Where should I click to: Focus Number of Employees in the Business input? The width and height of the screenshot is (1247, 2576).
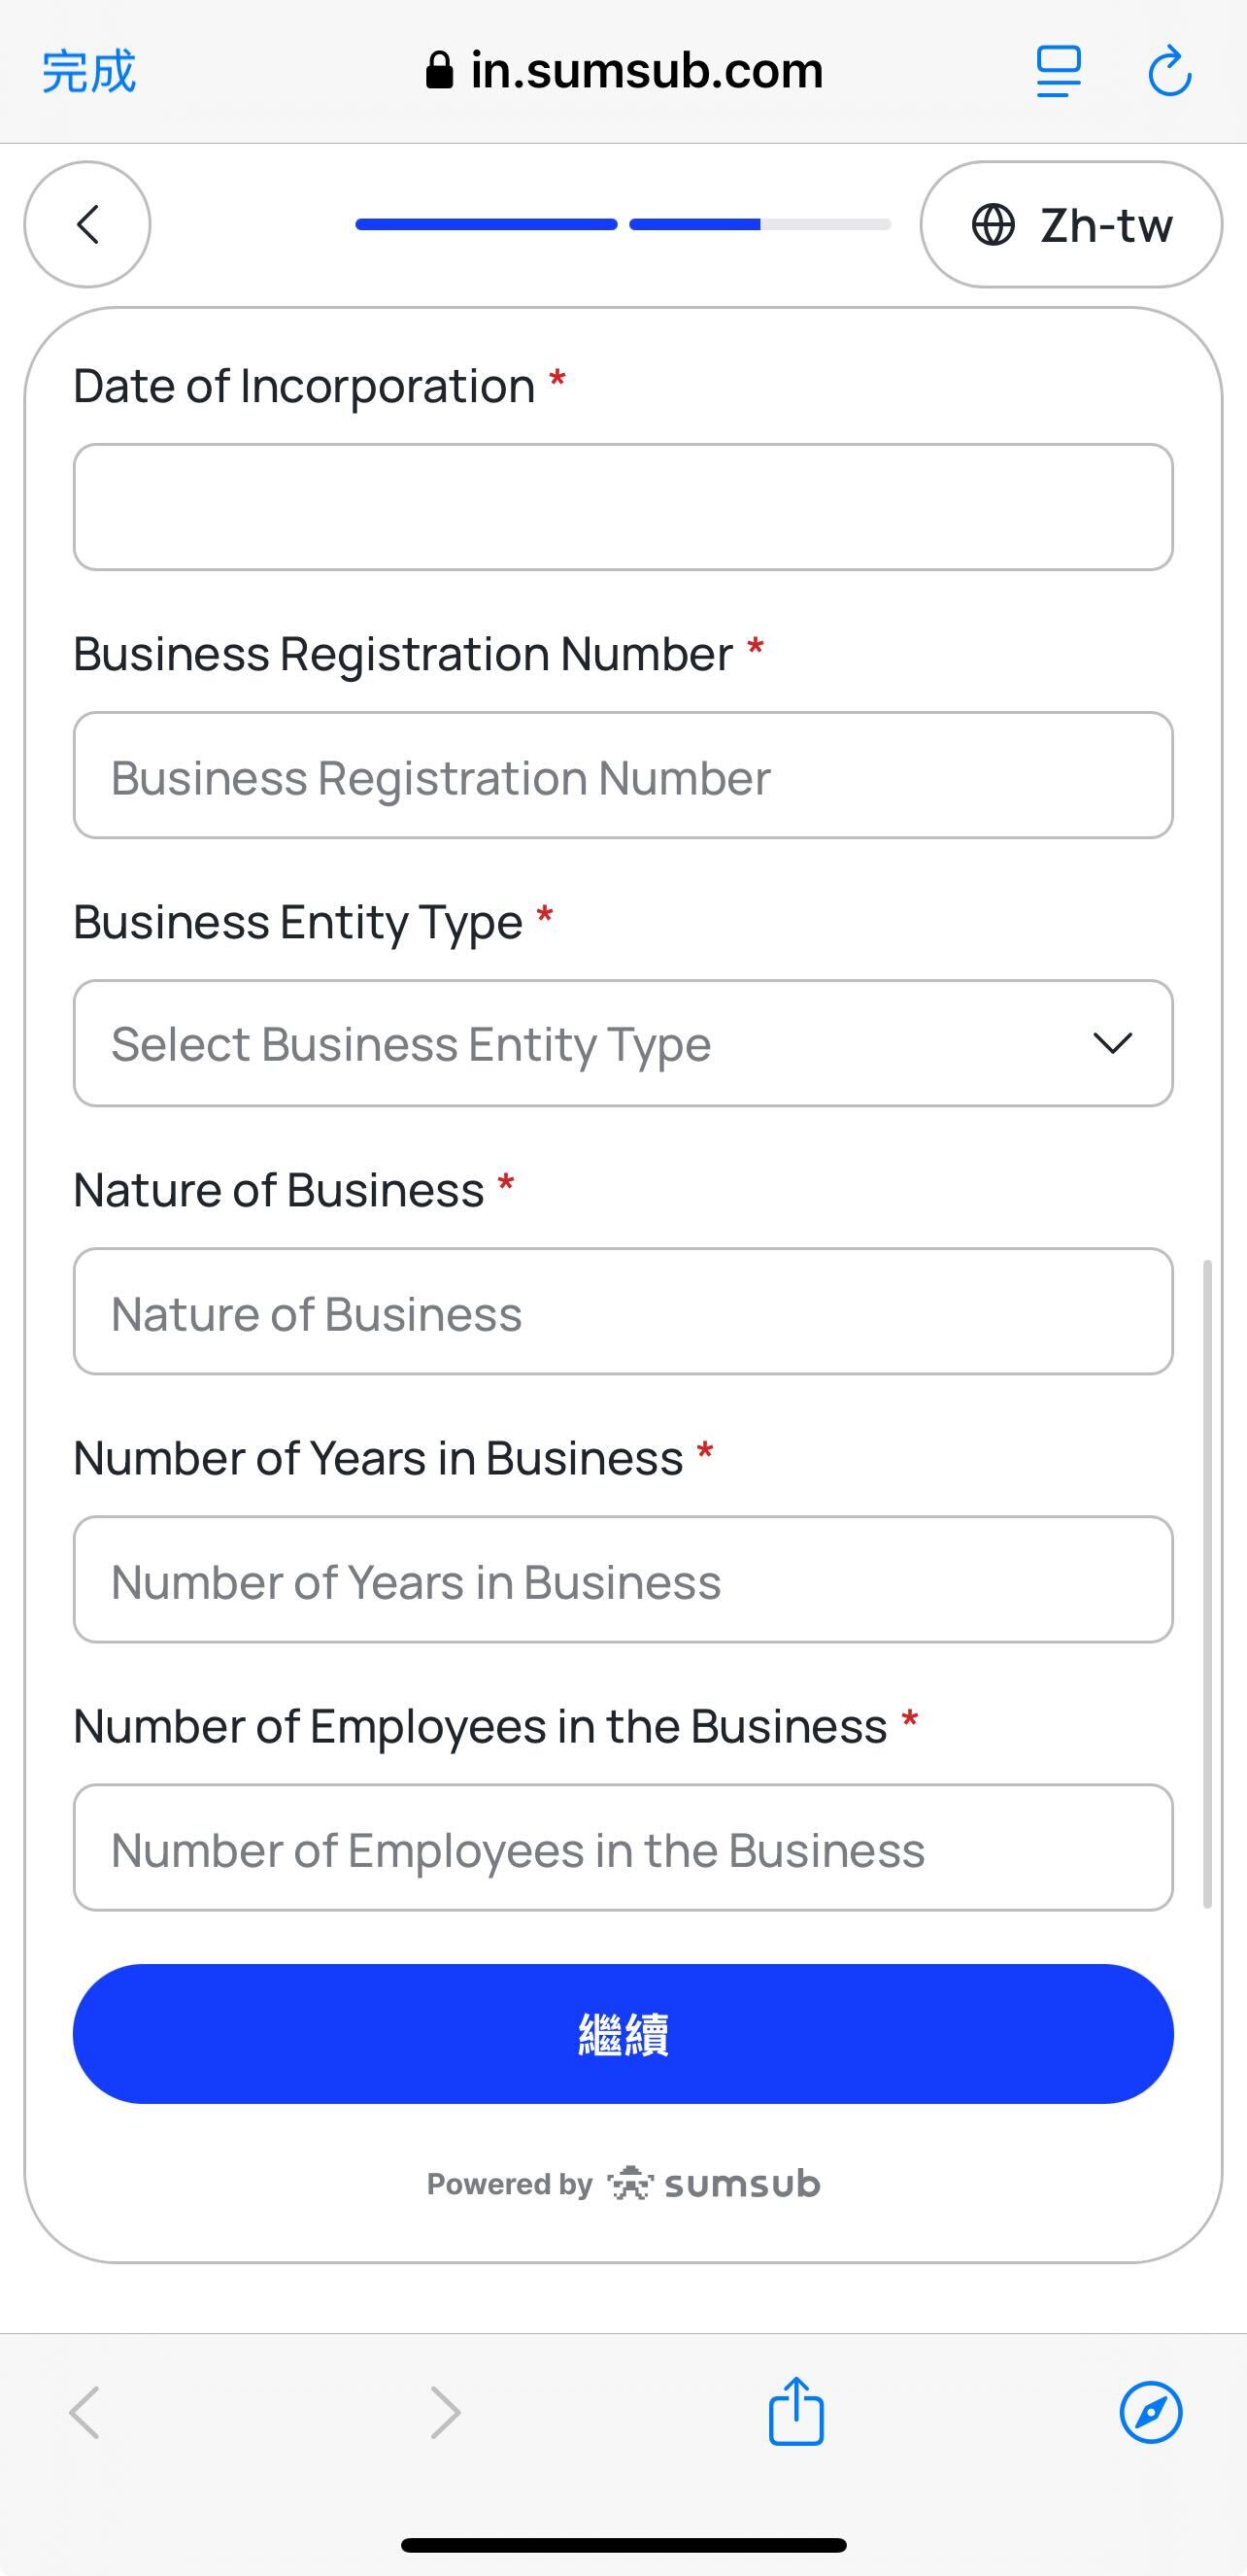point(622,1848)
